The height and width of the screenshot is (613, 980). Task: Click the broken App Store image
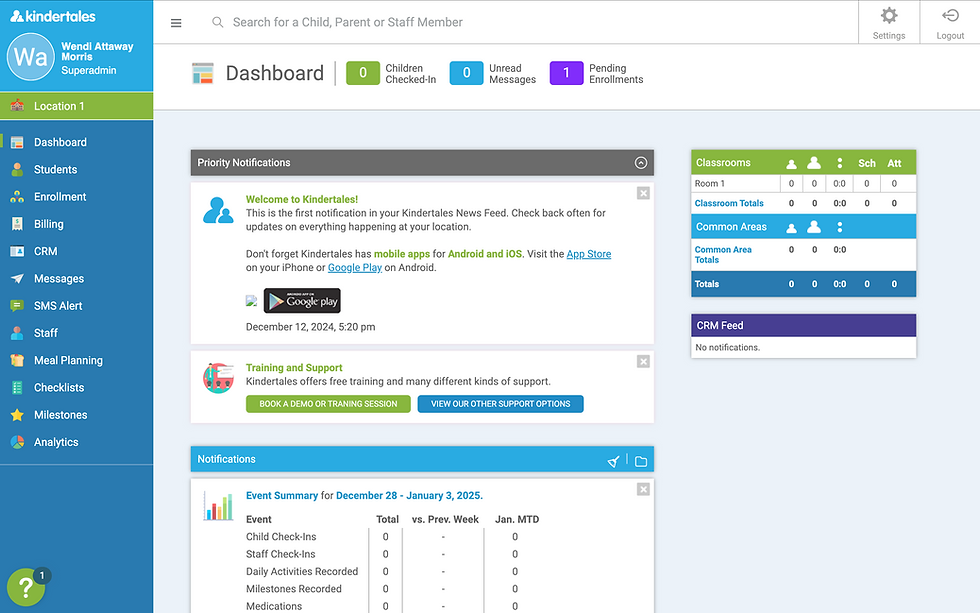[251, 301]
